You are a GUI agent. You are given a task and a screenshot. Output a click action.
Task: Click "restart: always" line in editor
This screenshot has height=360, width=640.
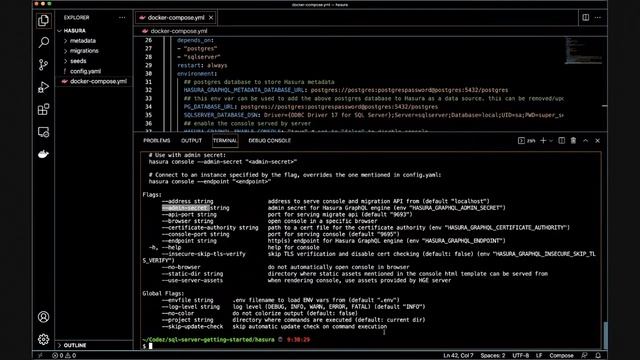tap(202, 65)
